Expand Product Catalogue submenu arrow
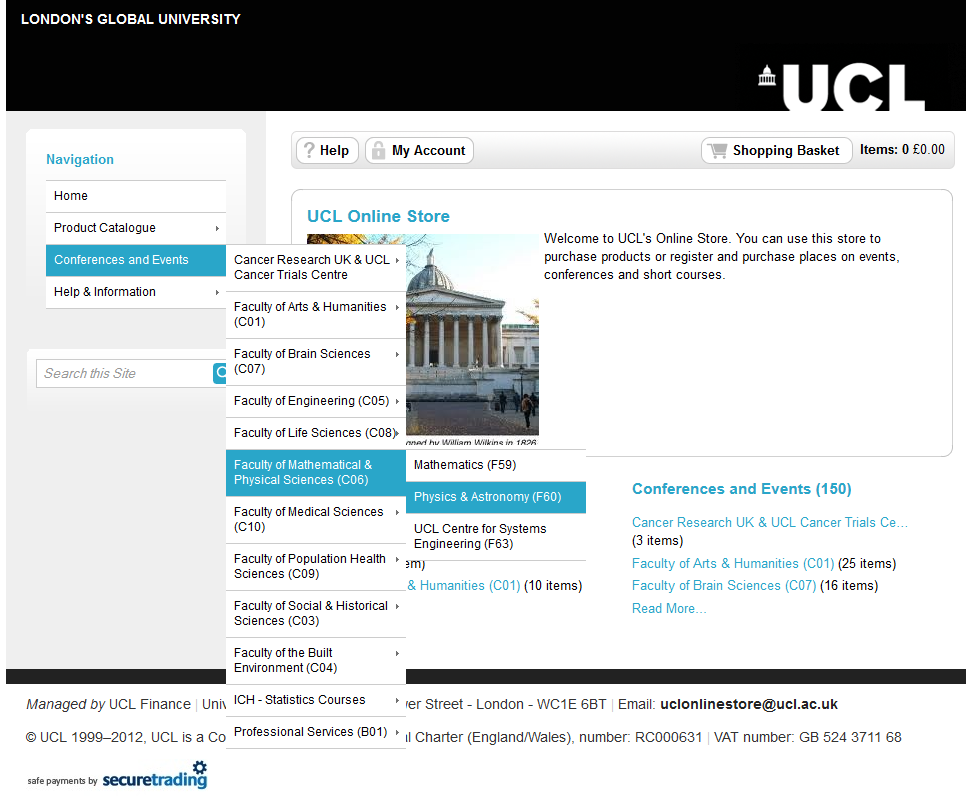Viewport: 972px width, 800px height. pyautogui.click(x=217, y=228)
